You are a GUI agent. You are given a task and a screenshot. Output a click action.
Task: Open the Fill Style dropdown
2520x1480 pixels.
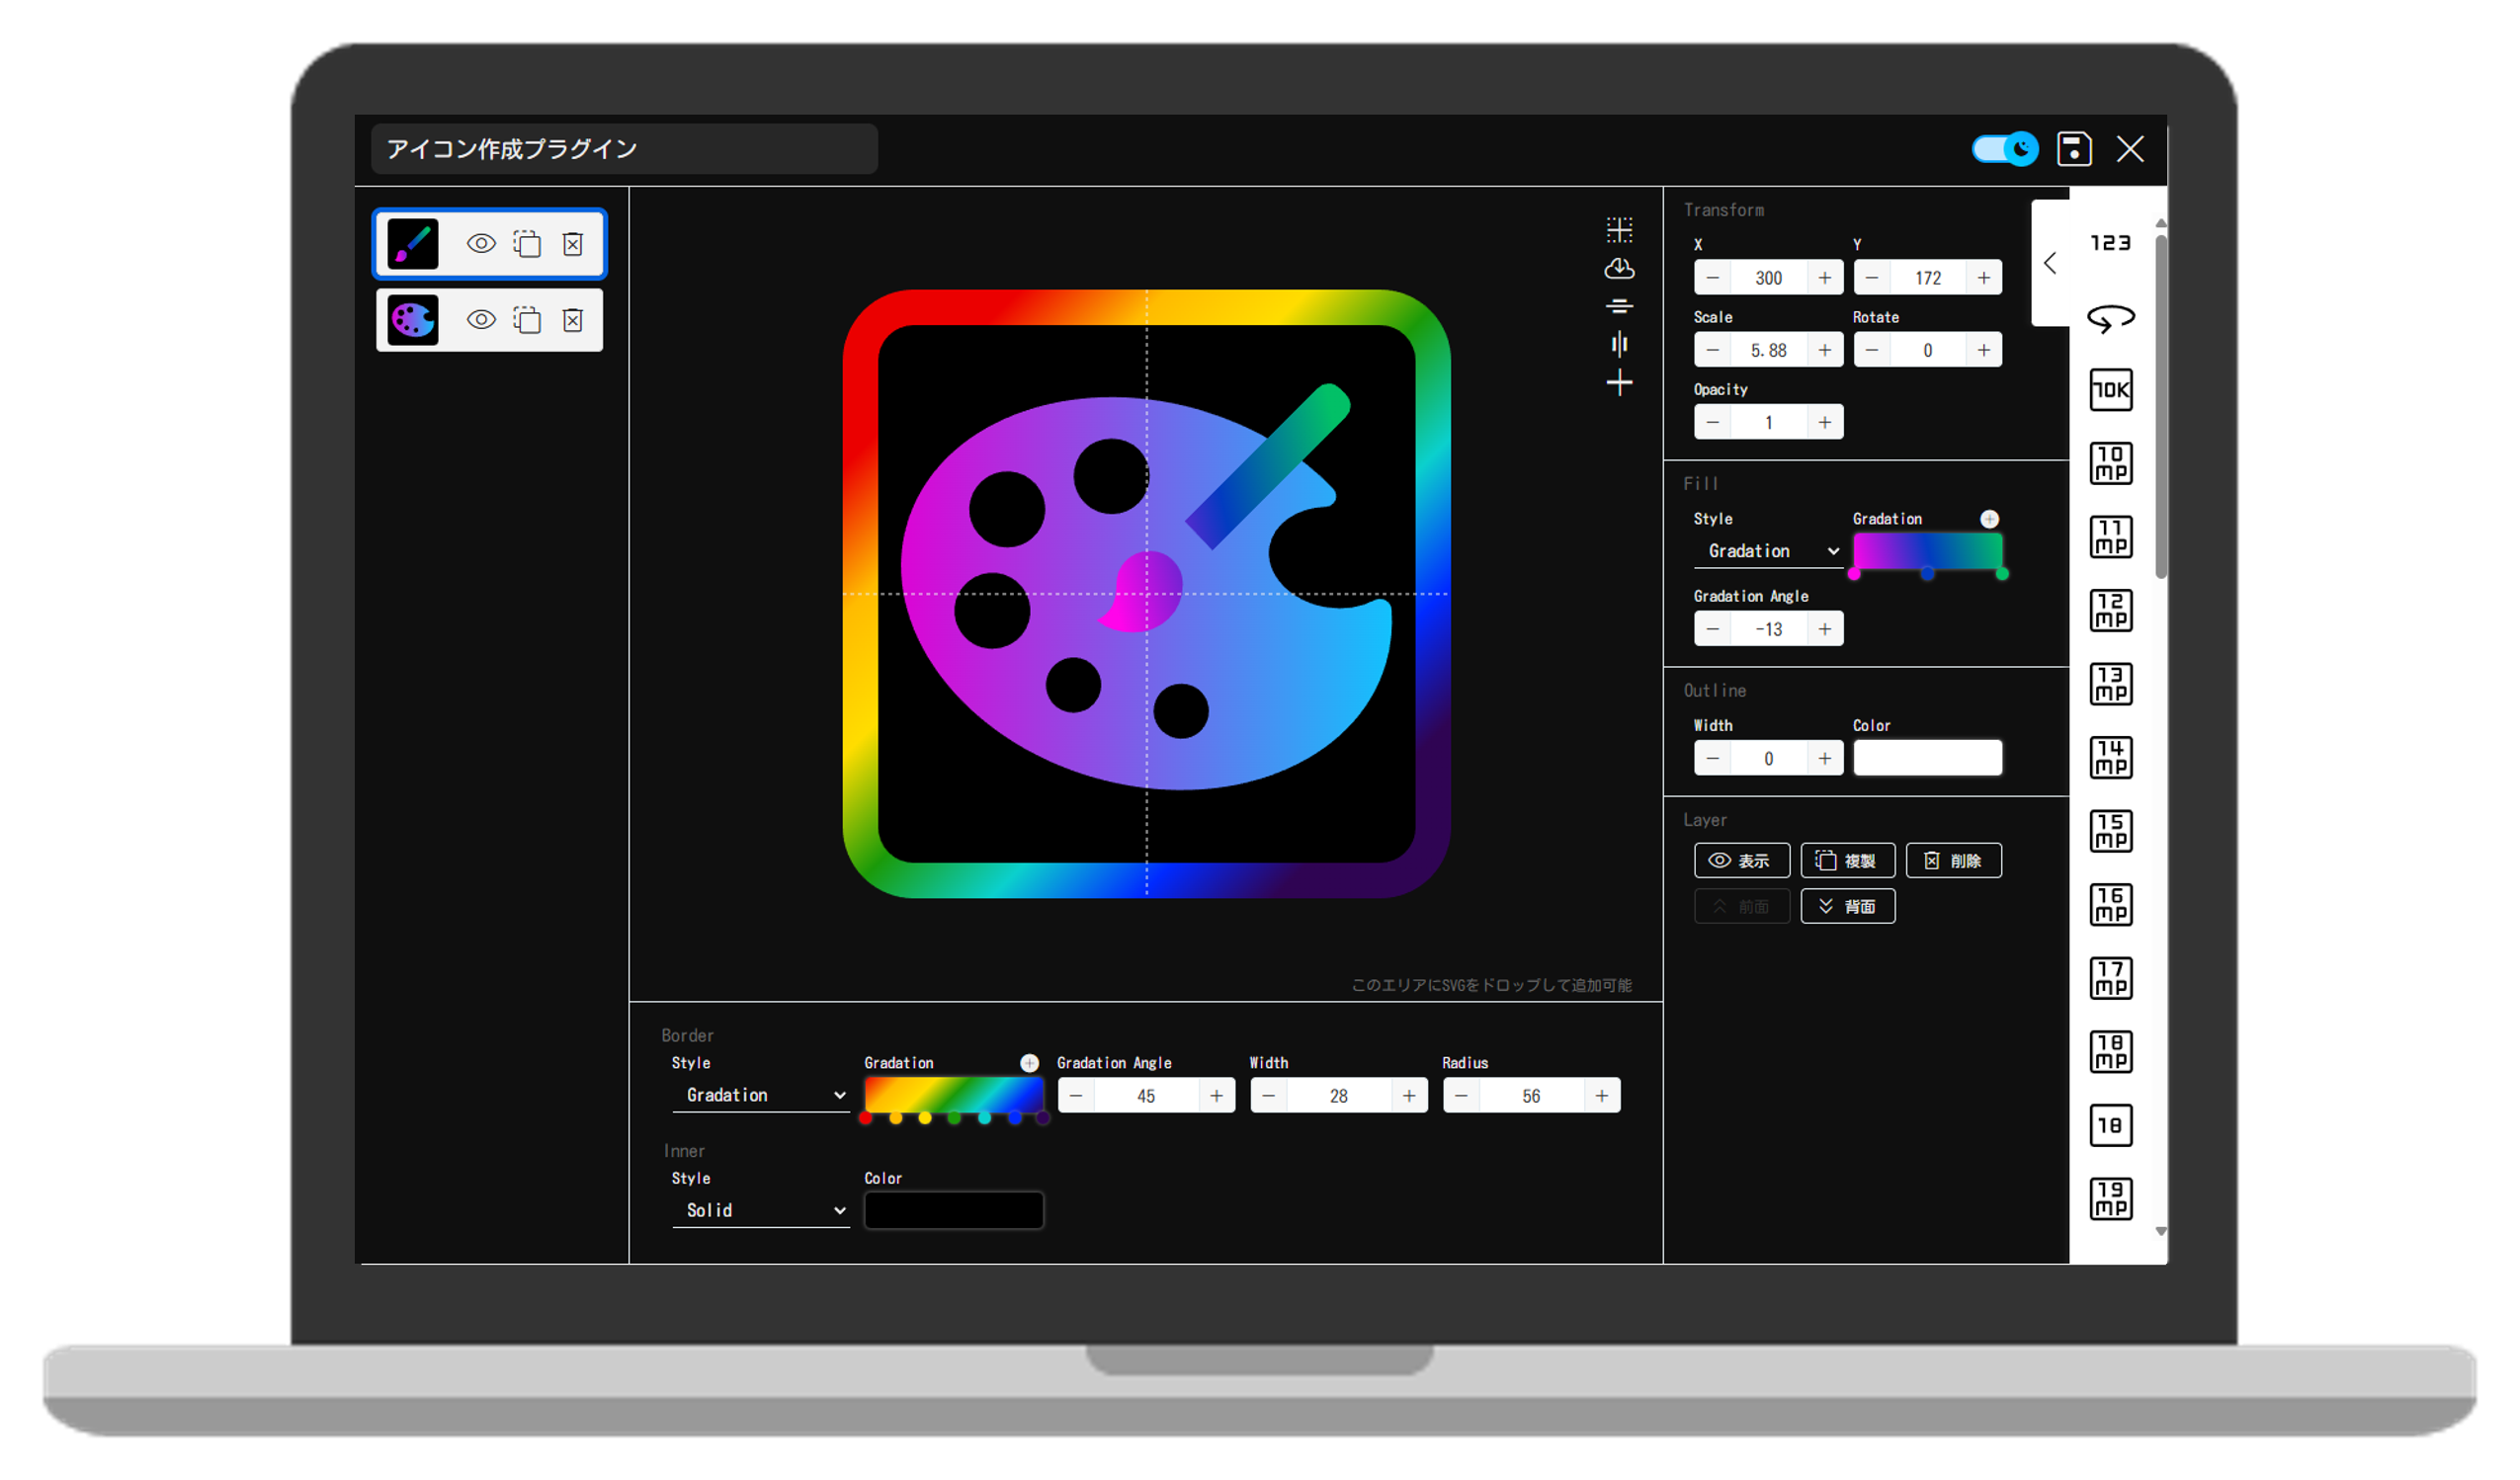(x=1768, y=551)
